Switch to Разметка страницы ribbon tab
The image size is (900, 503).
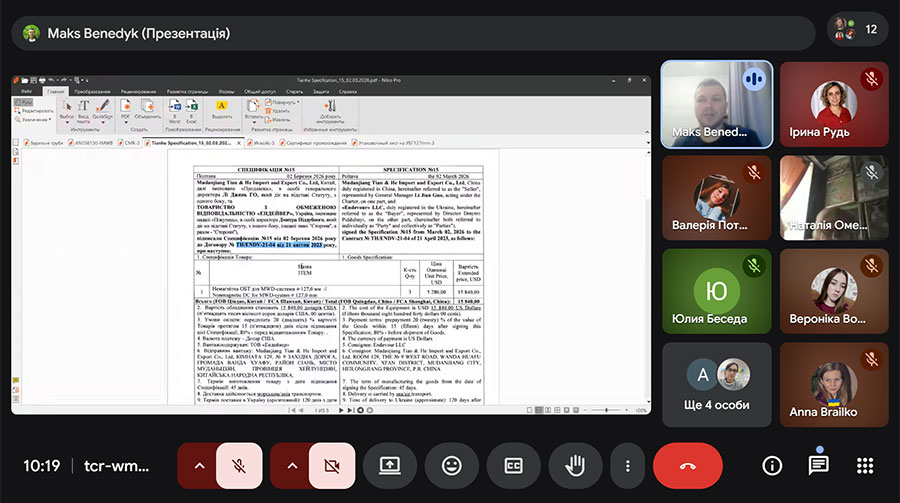[188, 91]
